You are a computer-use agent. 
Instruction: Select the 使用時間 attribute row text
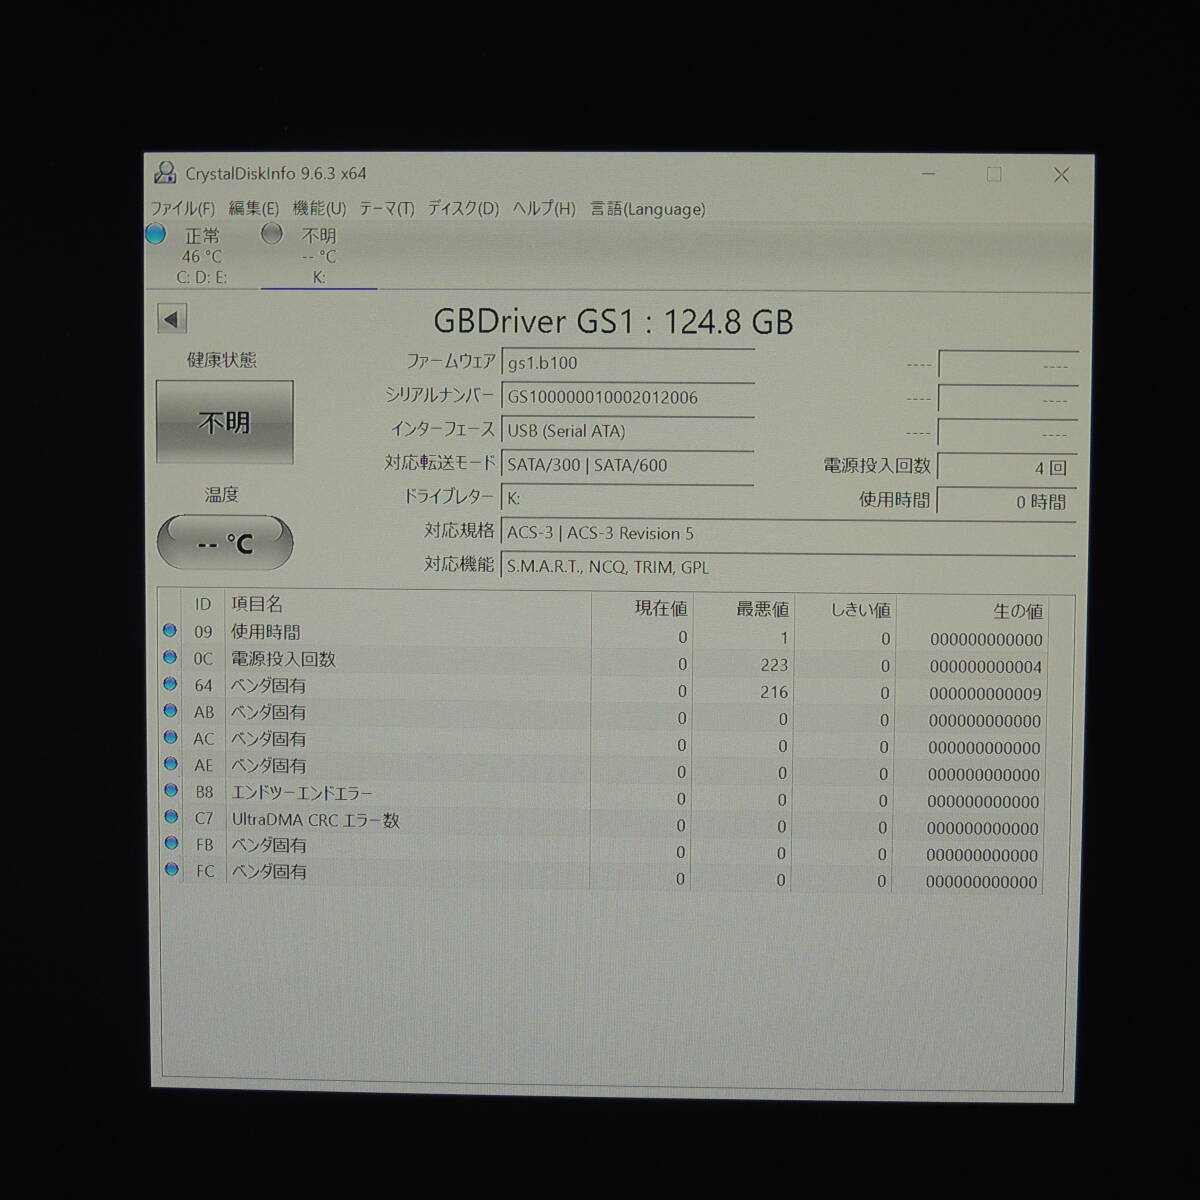click(x=266, y=632)
